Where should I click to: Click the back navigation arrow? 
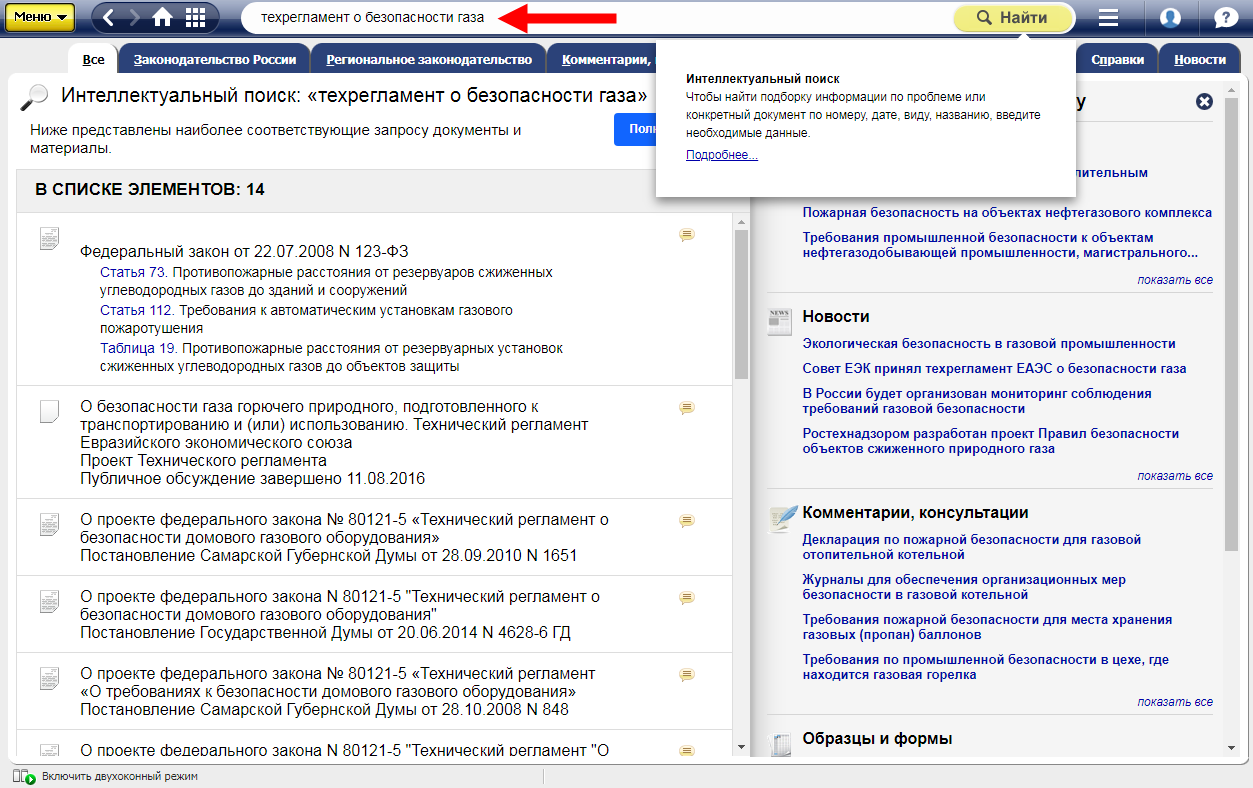[109, 18]
